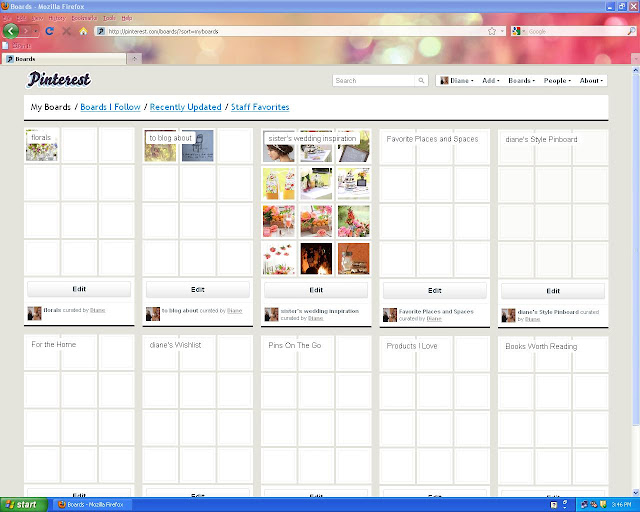Click Edit under diane's Style Pinboard
The width and height of the screenshot is (640, 512).
tap(553, 291)
